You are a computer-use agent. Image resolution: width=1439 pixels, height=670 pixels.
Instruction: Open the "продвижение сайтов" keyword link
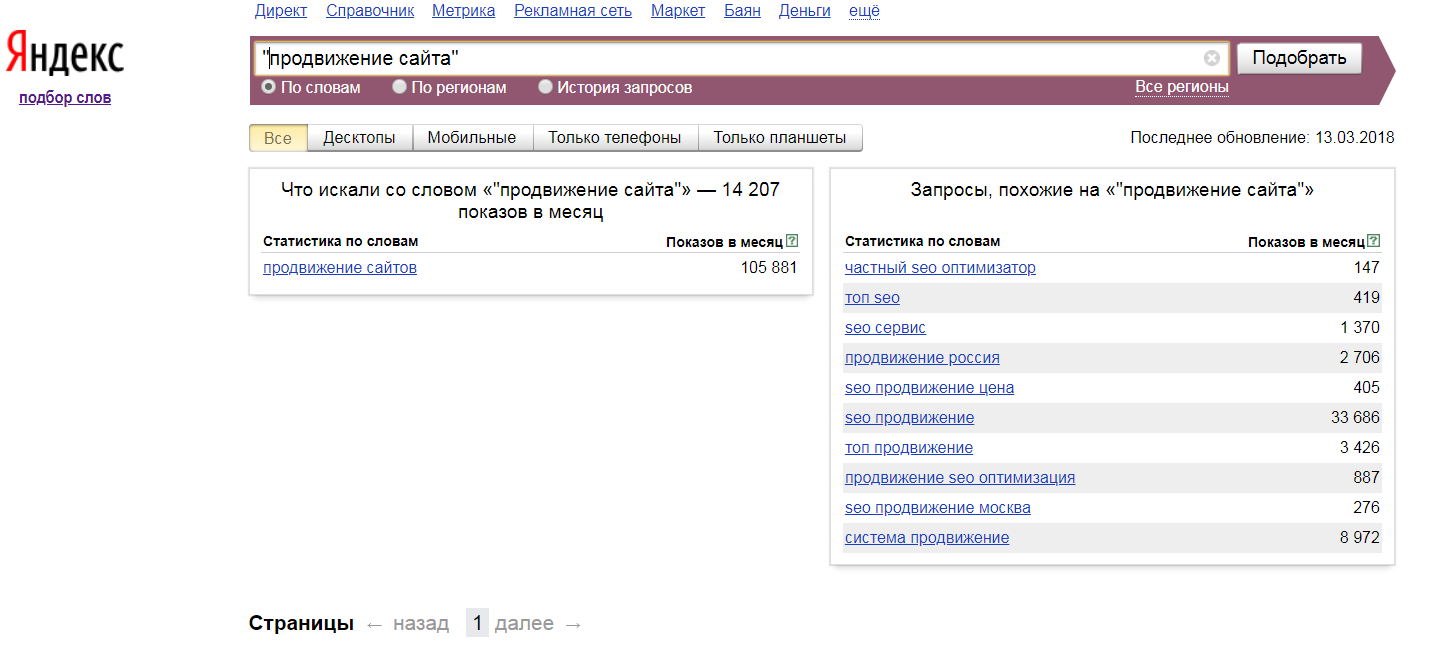click(340, 268)
